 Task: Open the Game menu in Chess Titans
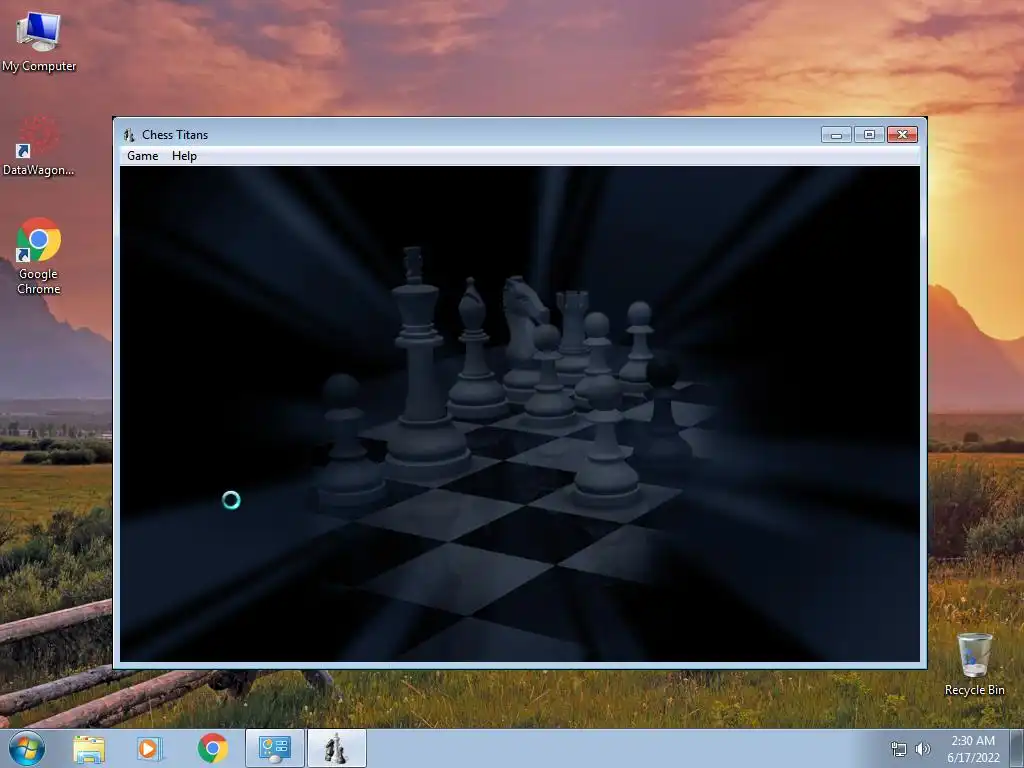(x=142, y=155)
